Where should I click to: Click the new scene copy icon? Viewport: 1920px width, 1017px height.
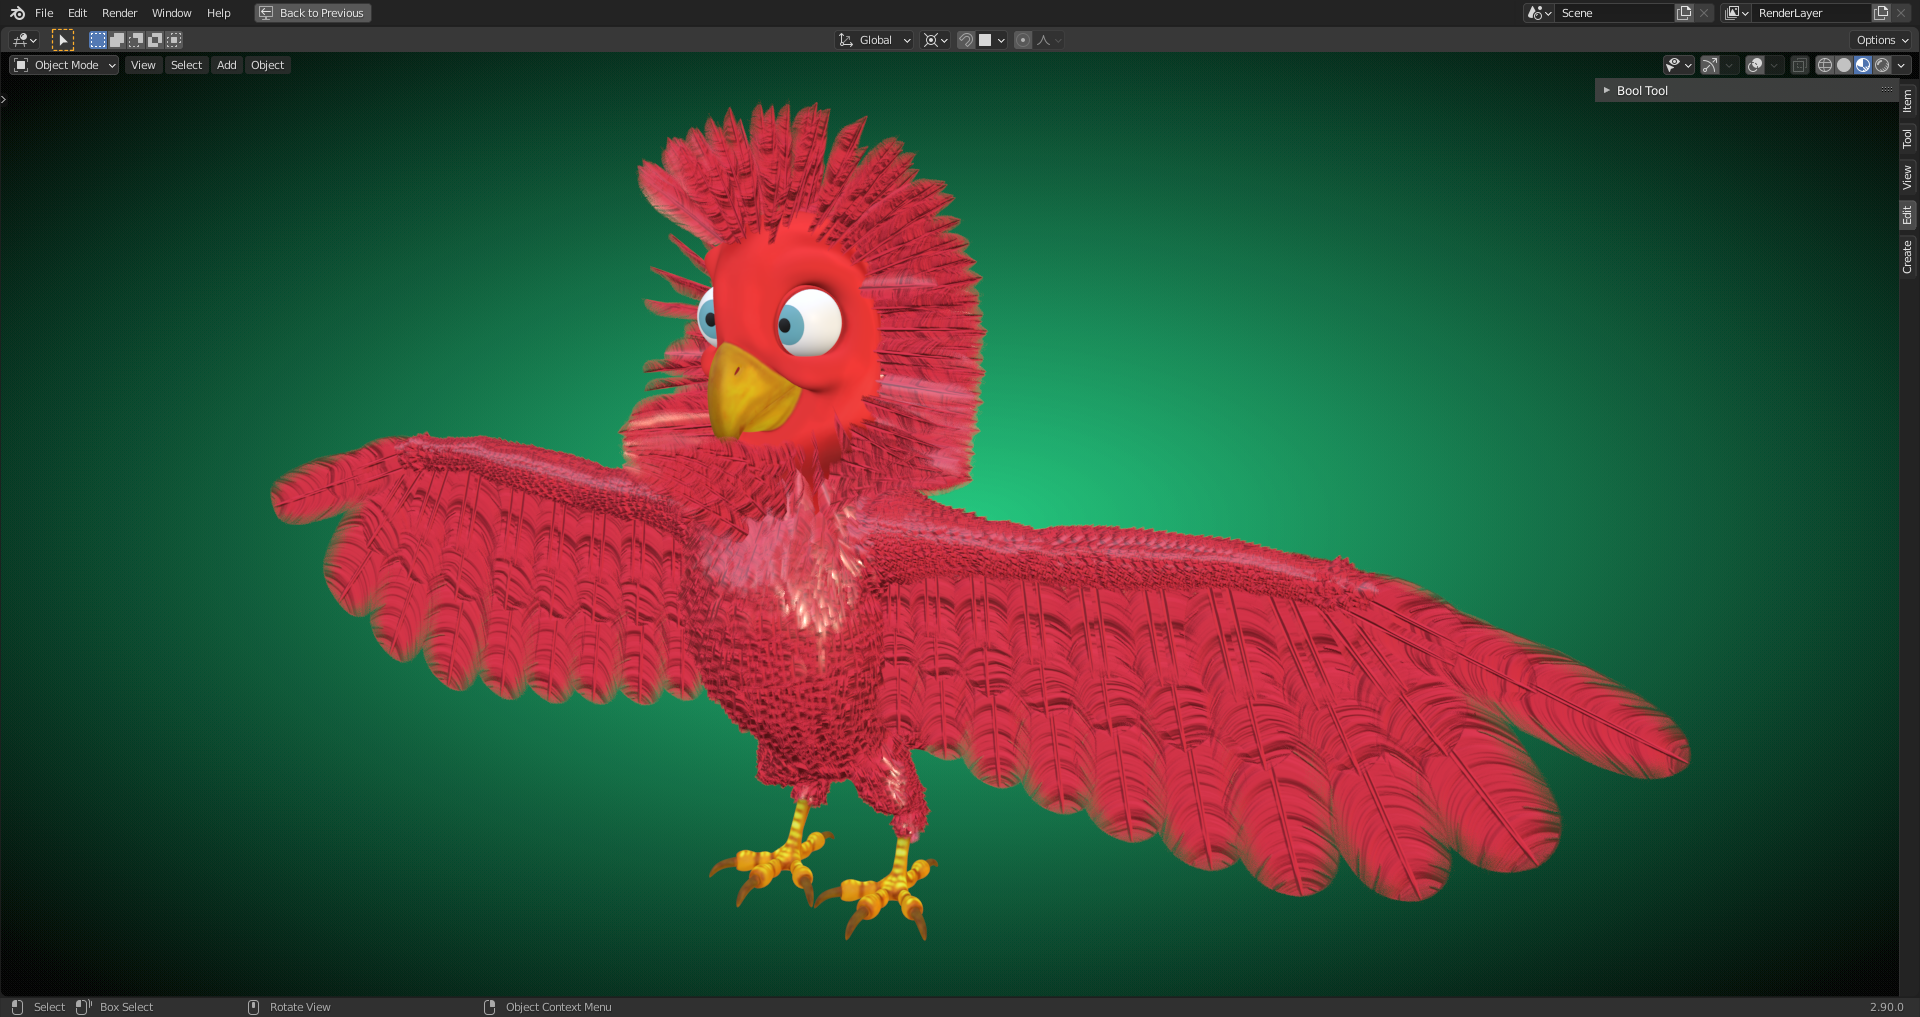1684,13
